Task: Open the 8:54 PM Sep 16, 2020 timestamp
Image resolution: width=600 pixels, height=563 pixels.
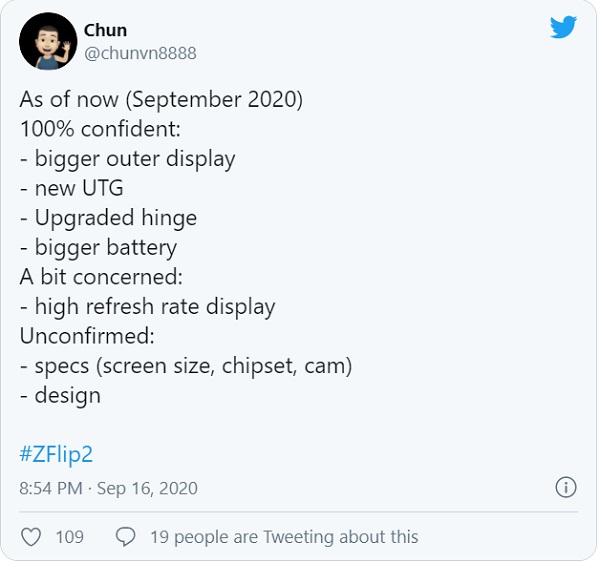Action: [108, 488]
